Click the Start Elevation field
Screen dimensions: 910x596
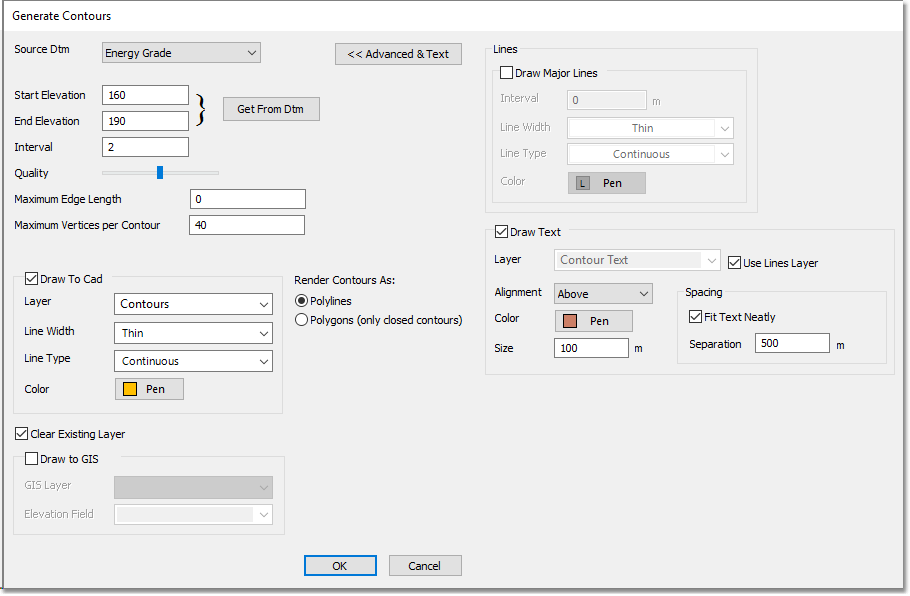[145, 95]
